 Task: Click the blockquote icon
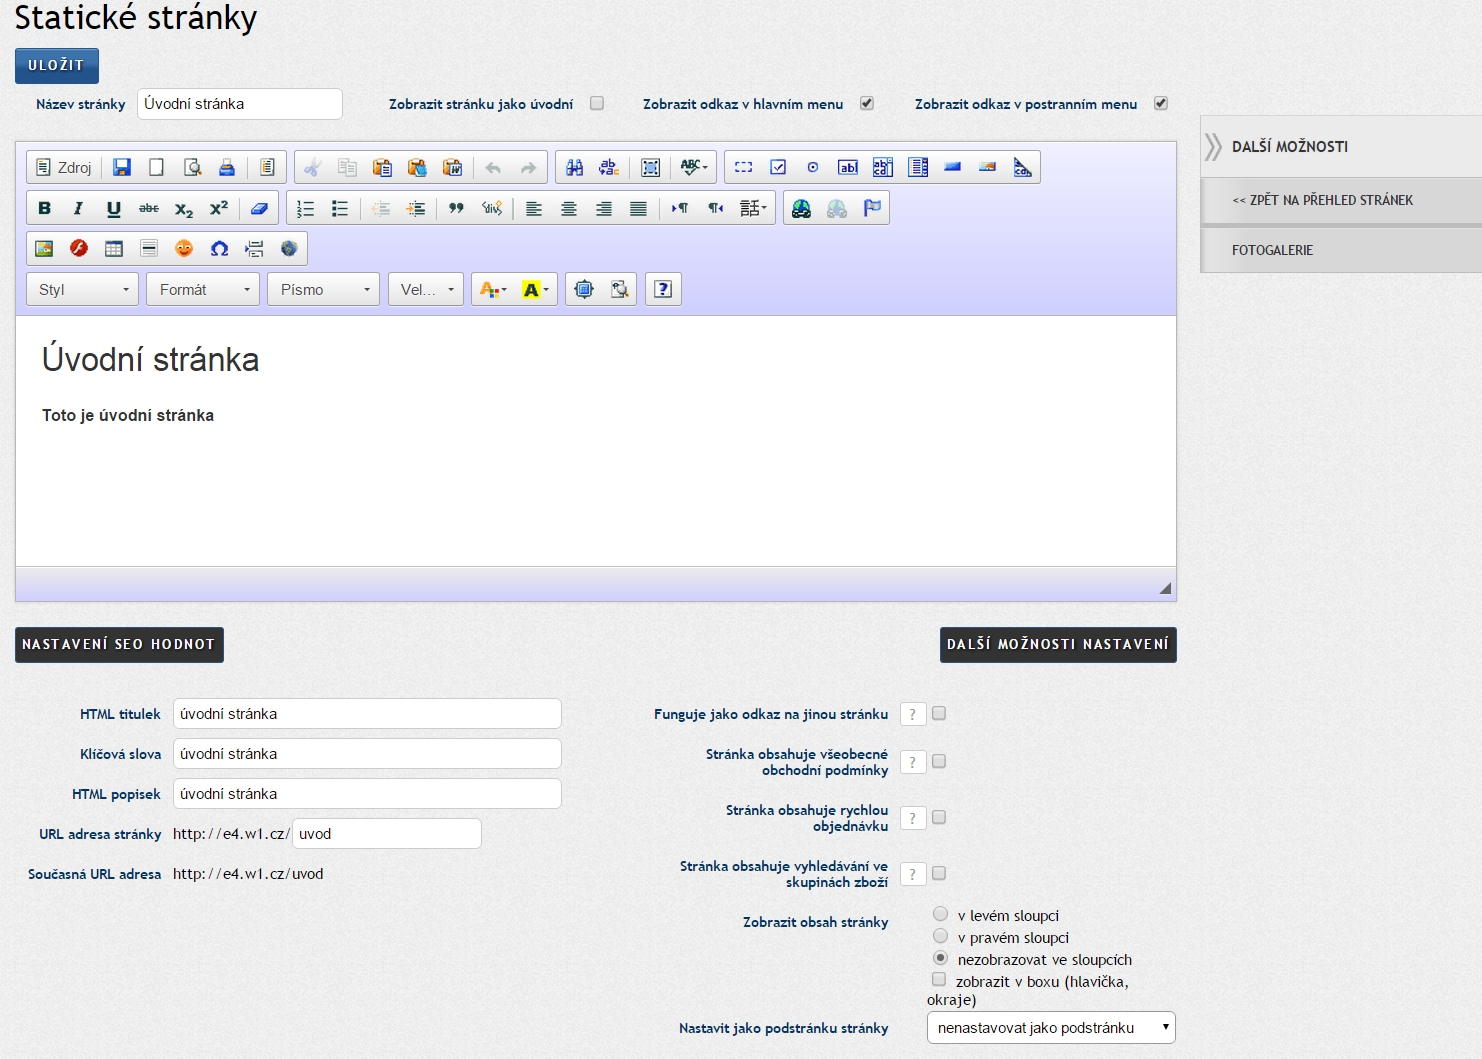point(456,208)
